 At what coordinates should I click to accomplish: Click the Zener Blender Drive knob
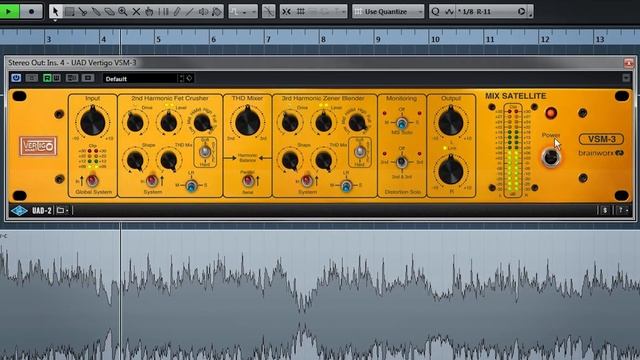tap(290, 122)
